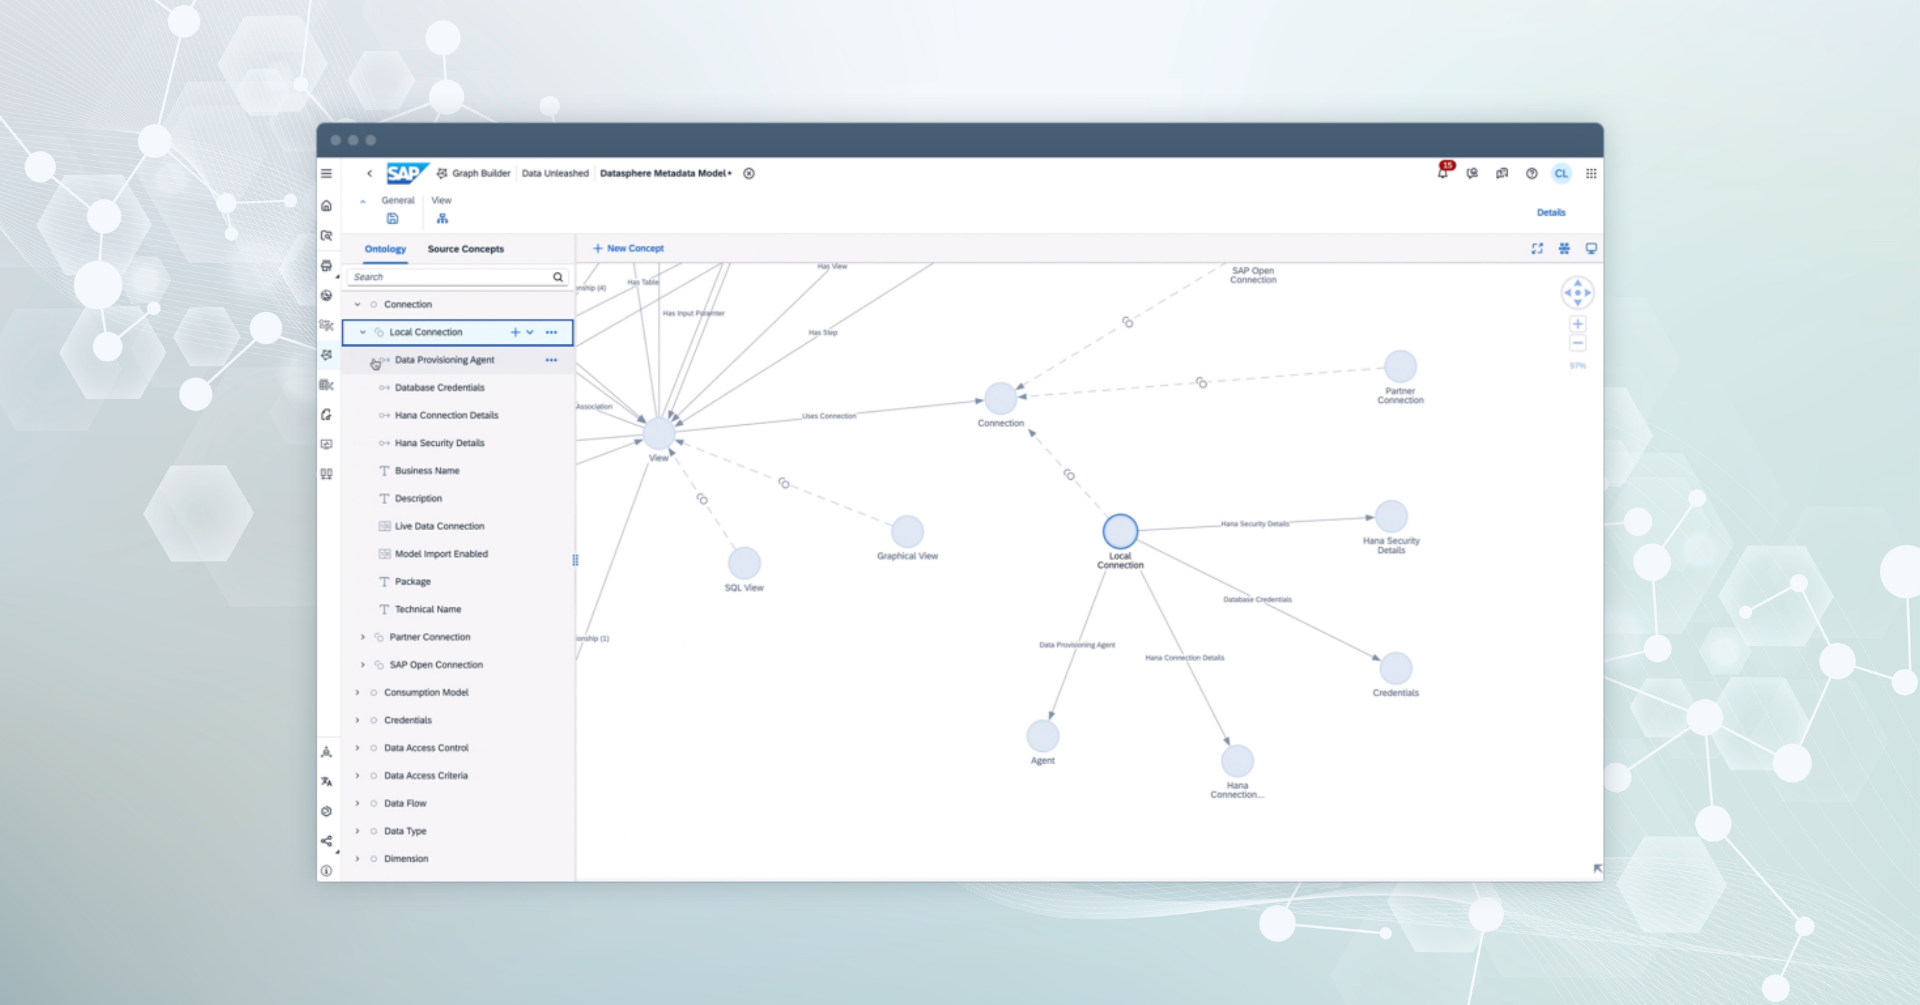Select Model Import Enabled in the tree
This screenshot has height=1005, width=1920.
point(458,554)
